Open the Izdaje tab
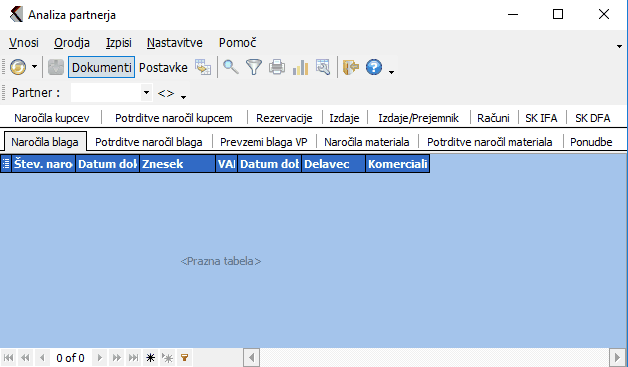 [344, 118]
